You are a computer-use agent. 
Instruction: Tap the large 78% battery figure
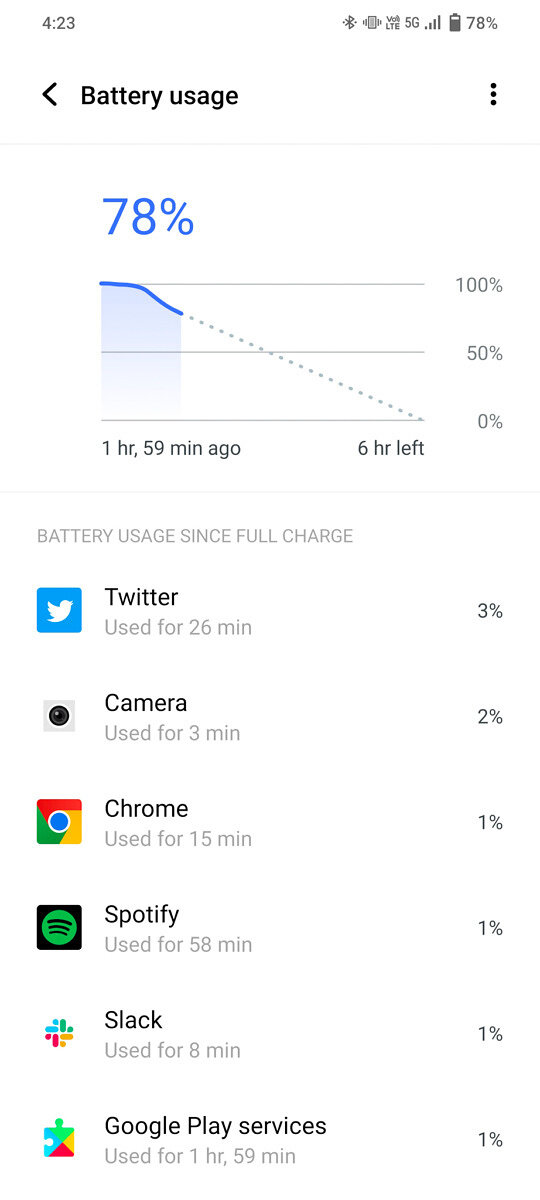point(148,217)
